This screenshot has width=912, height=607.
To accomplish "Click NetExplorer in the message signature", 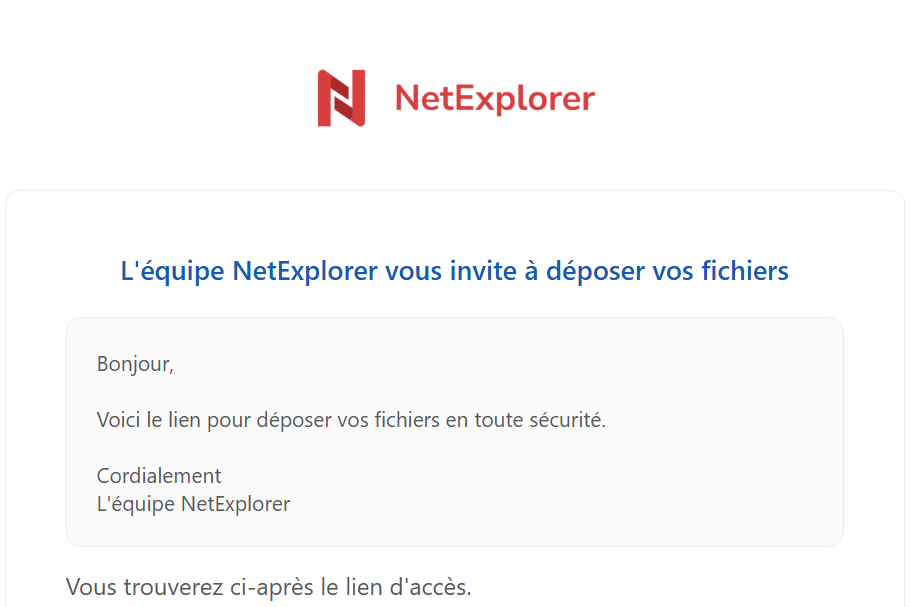I will click(236, 504).
